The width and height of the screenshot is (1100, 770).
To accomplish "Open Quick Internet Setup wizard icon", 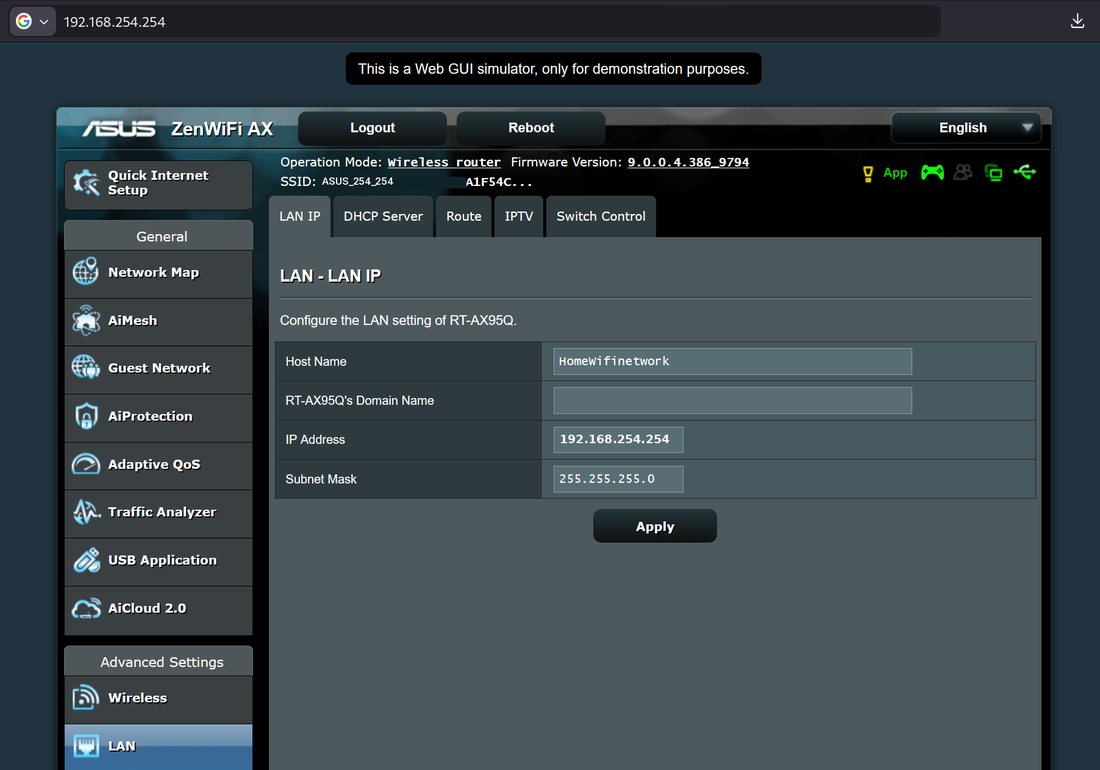I will [x=86, y=183].
